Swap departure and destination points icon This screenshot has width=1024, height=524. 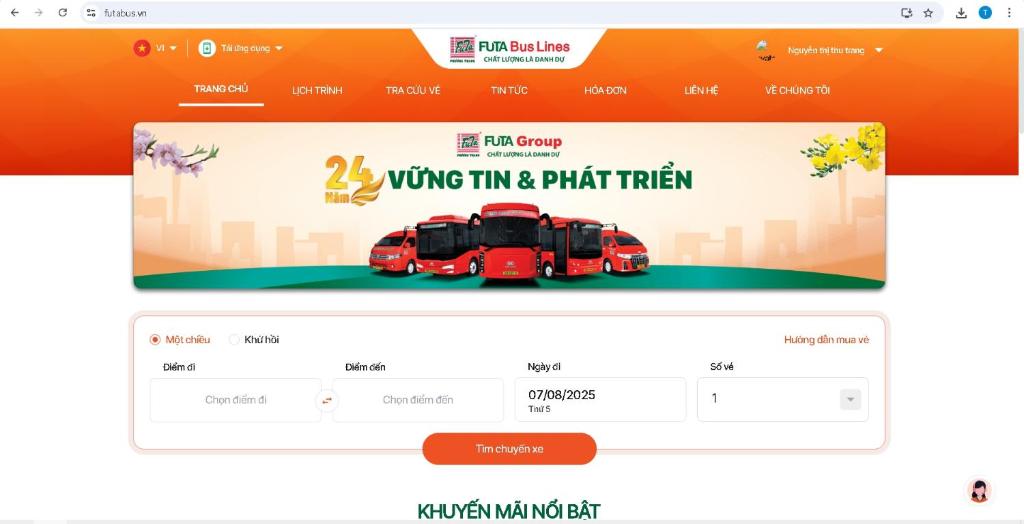click(x=327, y=400)
